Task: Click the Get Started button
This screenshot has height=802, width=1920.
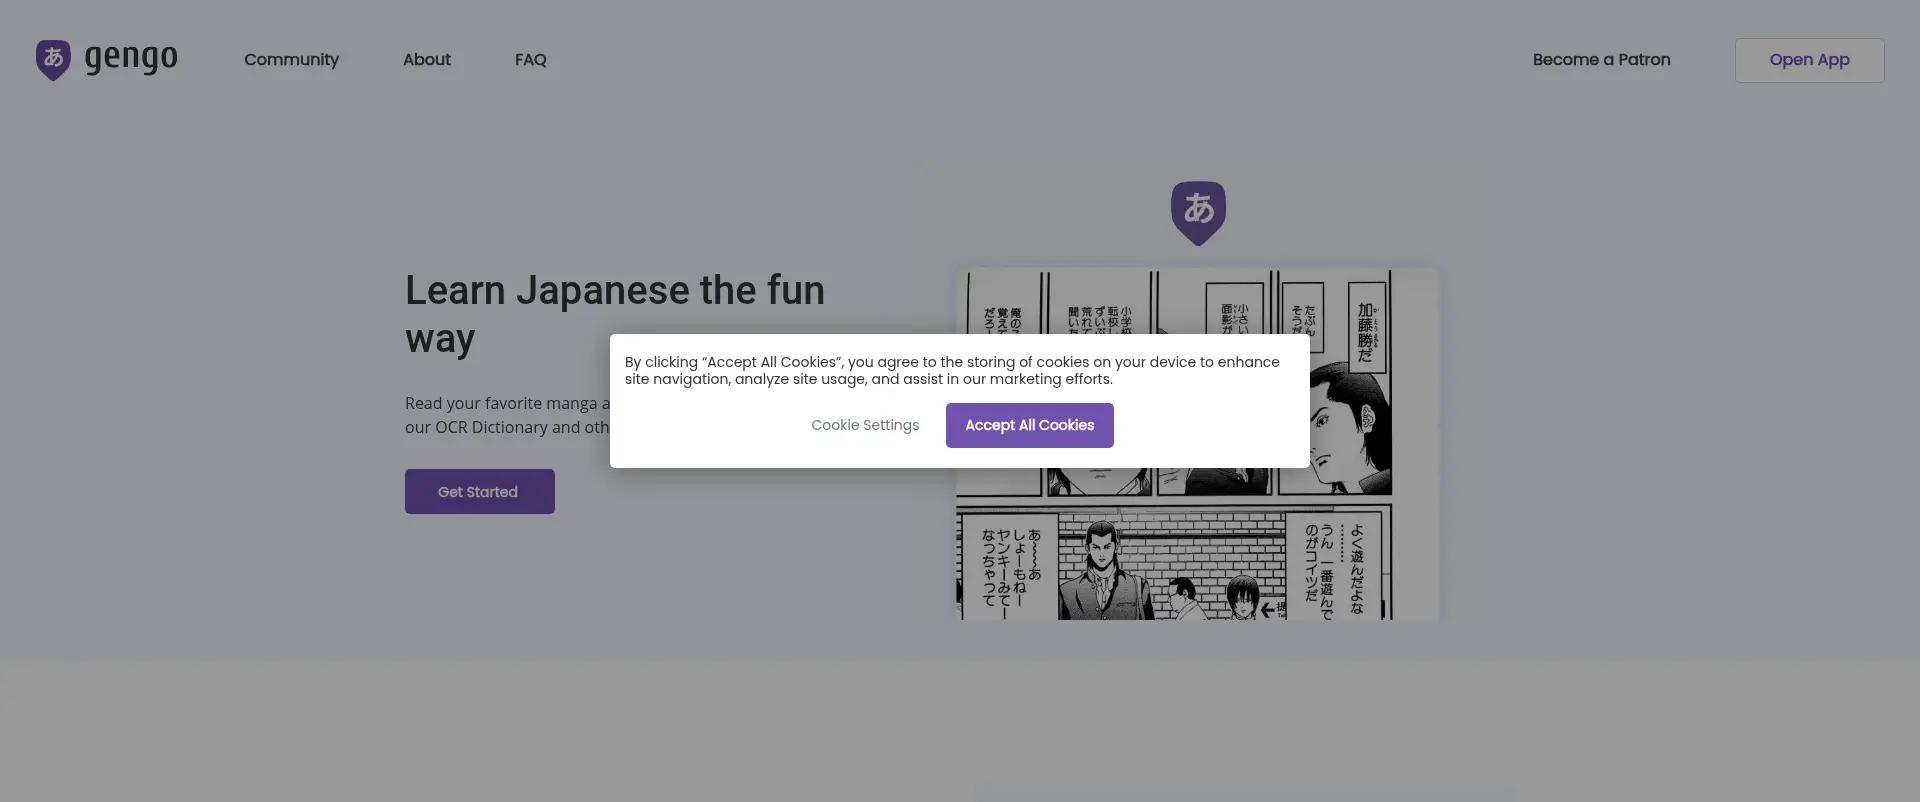Action: [479, 491]
